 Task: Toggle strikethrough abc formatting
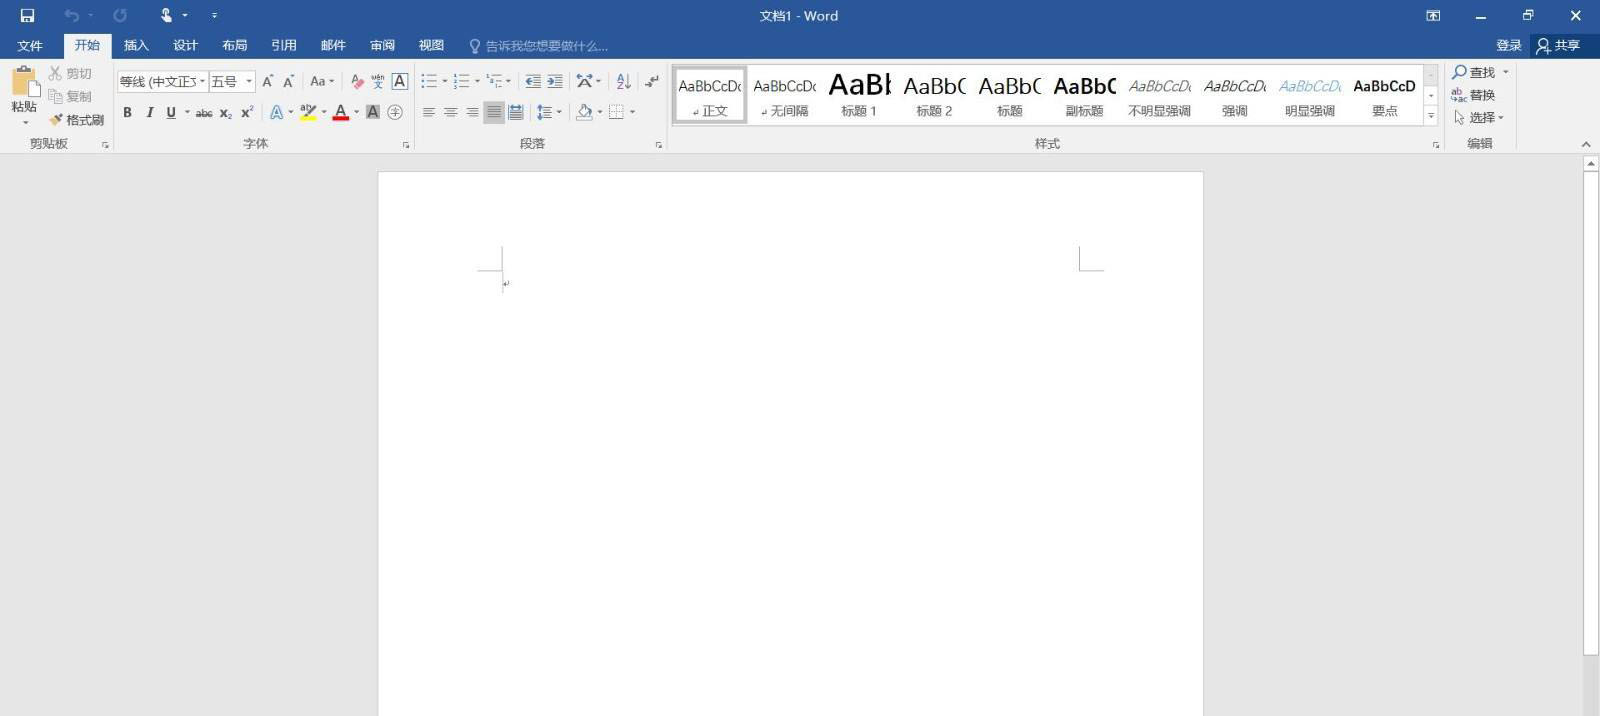[204, 113]
